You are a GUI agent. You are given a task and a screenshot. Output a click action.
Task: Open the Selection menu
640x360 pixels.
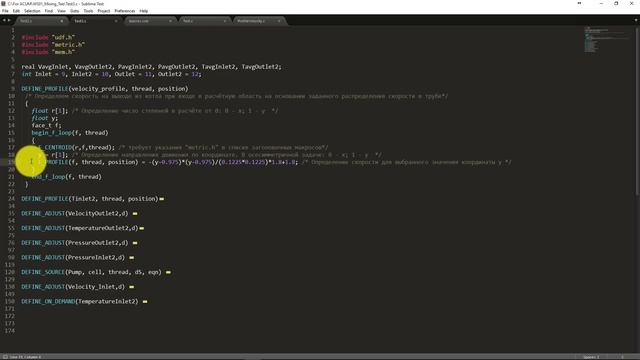tap(32, 11)
